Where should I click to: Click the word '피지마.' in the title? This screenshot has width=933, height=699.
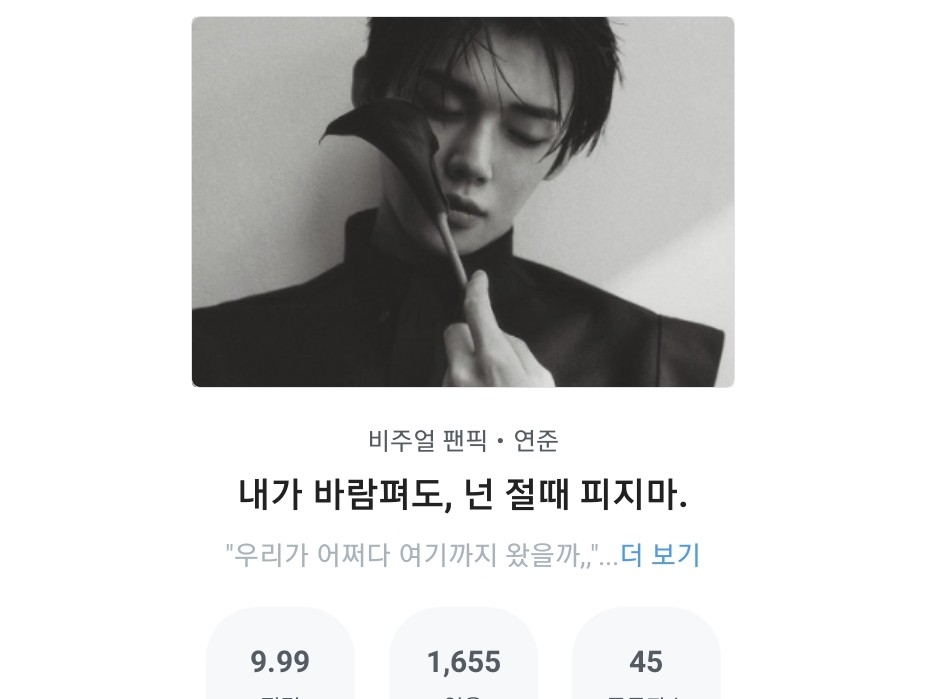tap(634, 494)
